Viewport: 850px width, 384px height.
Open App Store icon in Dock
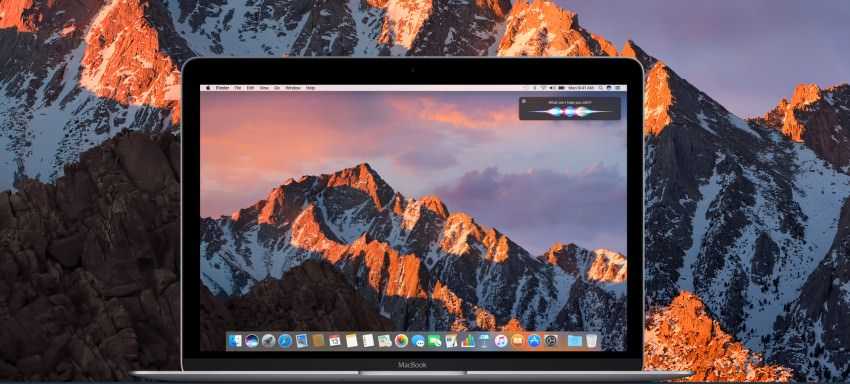[x=535, y=340]
